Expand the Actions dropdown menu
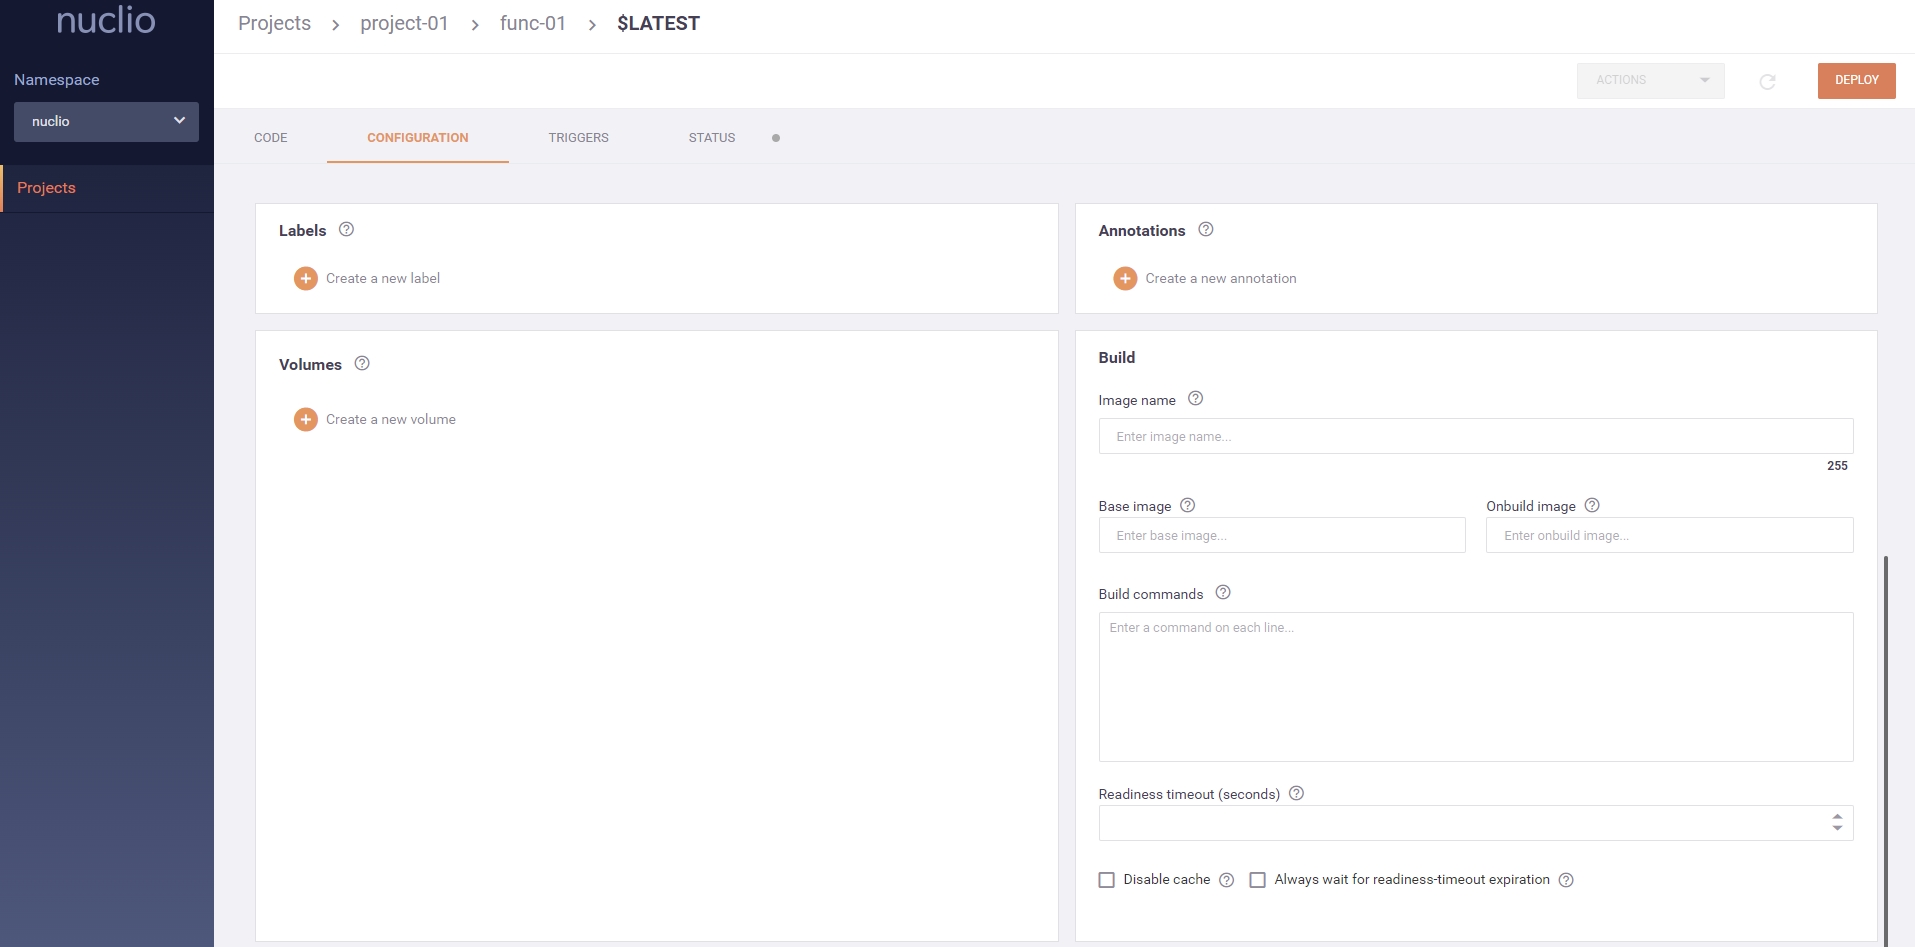Screen dimensions: 1915x947 (x=1650, y=81)
